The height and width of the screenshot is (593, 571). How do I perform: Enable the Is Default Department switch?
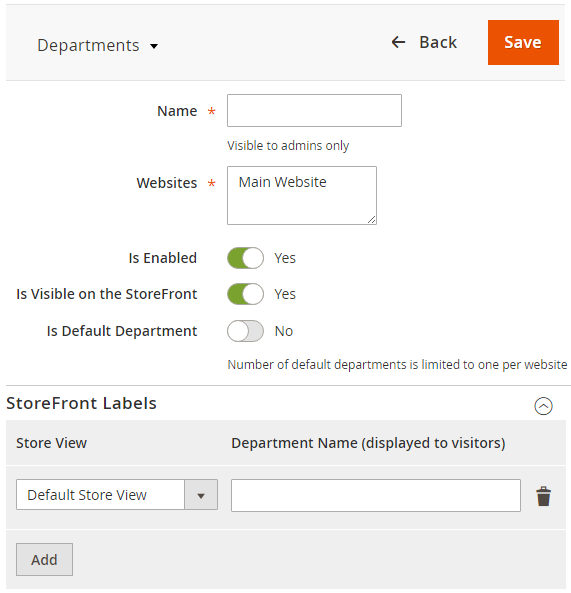(245, 331)
